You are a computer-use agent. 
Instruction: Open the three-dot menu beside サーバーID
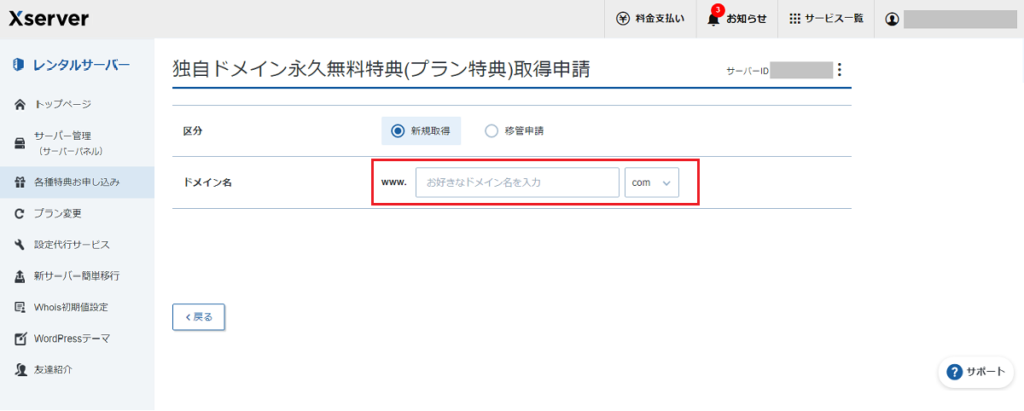(x=840, y=69)
